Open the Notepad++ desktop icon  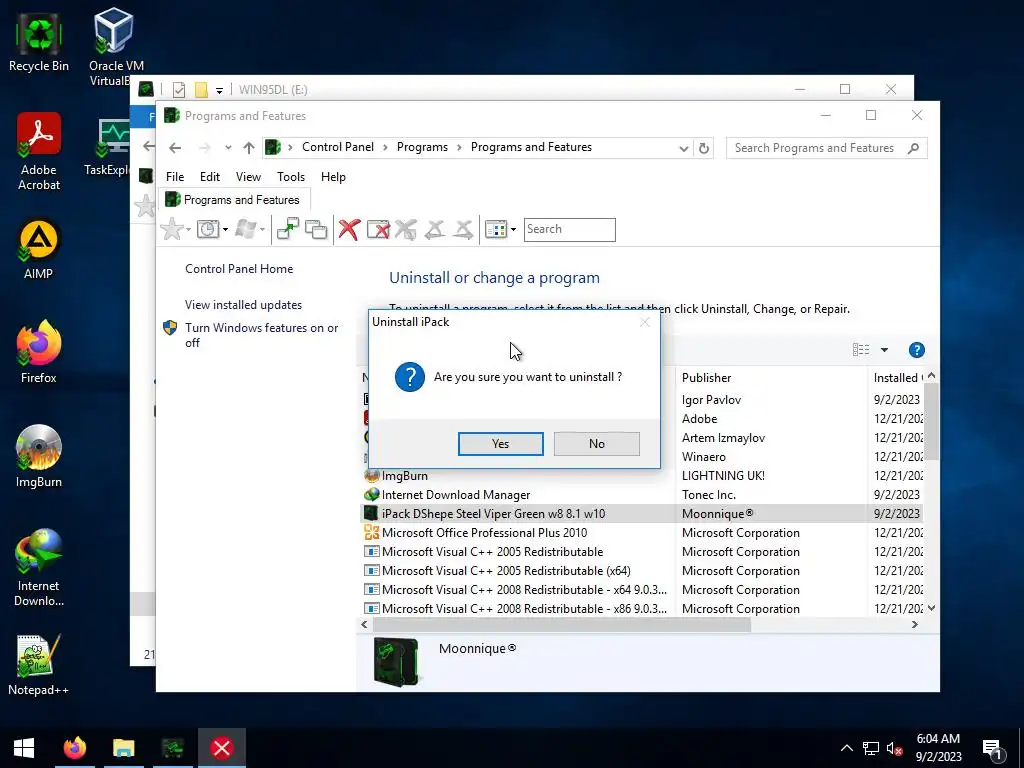[39, 665]
